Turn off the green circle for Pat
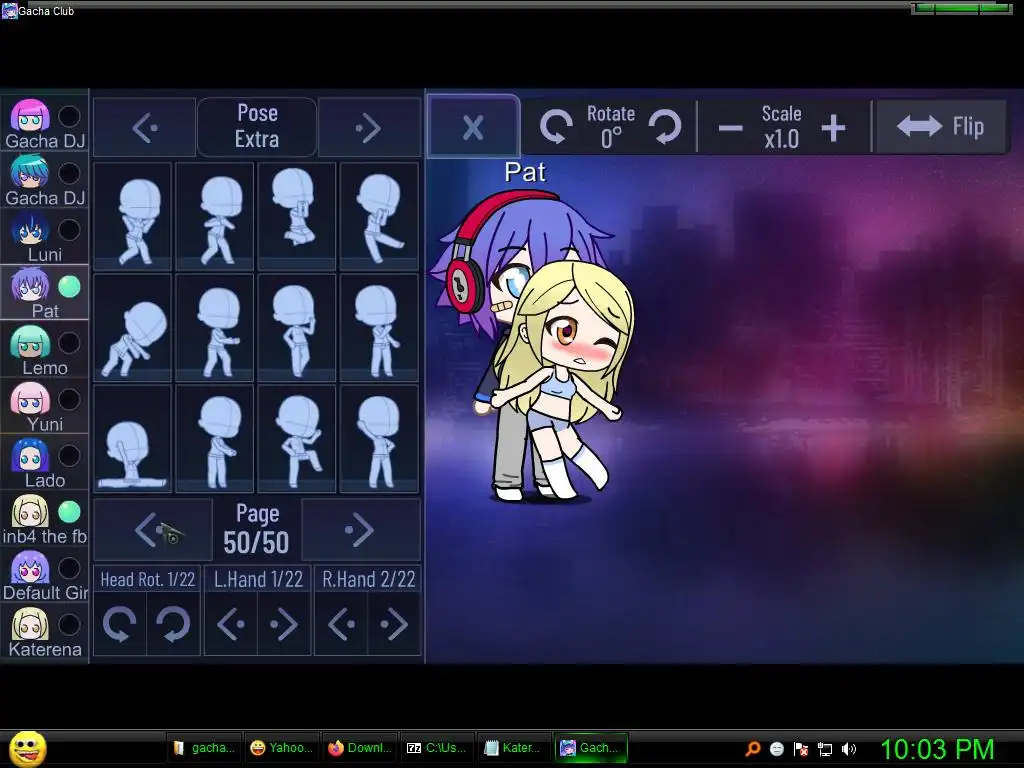1024x768 pixels. tap(69, 286)
